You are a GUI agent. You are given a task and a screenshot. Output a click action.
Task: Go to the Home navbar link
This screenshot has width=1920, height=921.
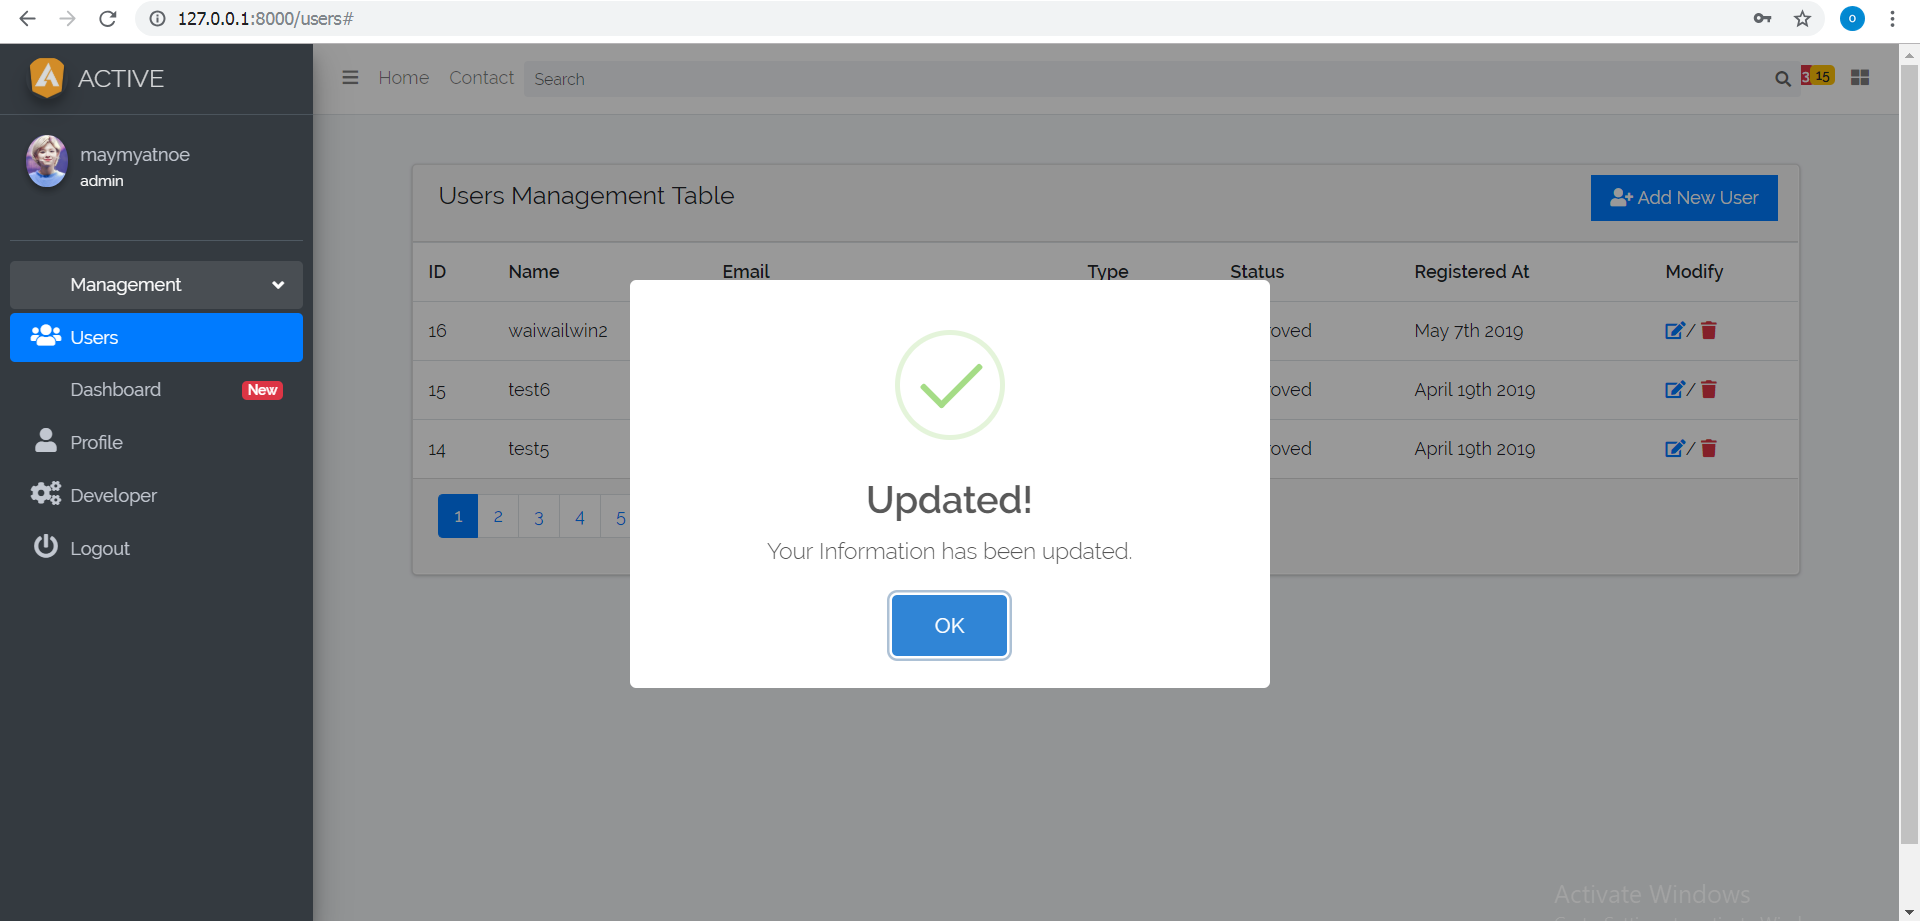(x=404, y=78)
